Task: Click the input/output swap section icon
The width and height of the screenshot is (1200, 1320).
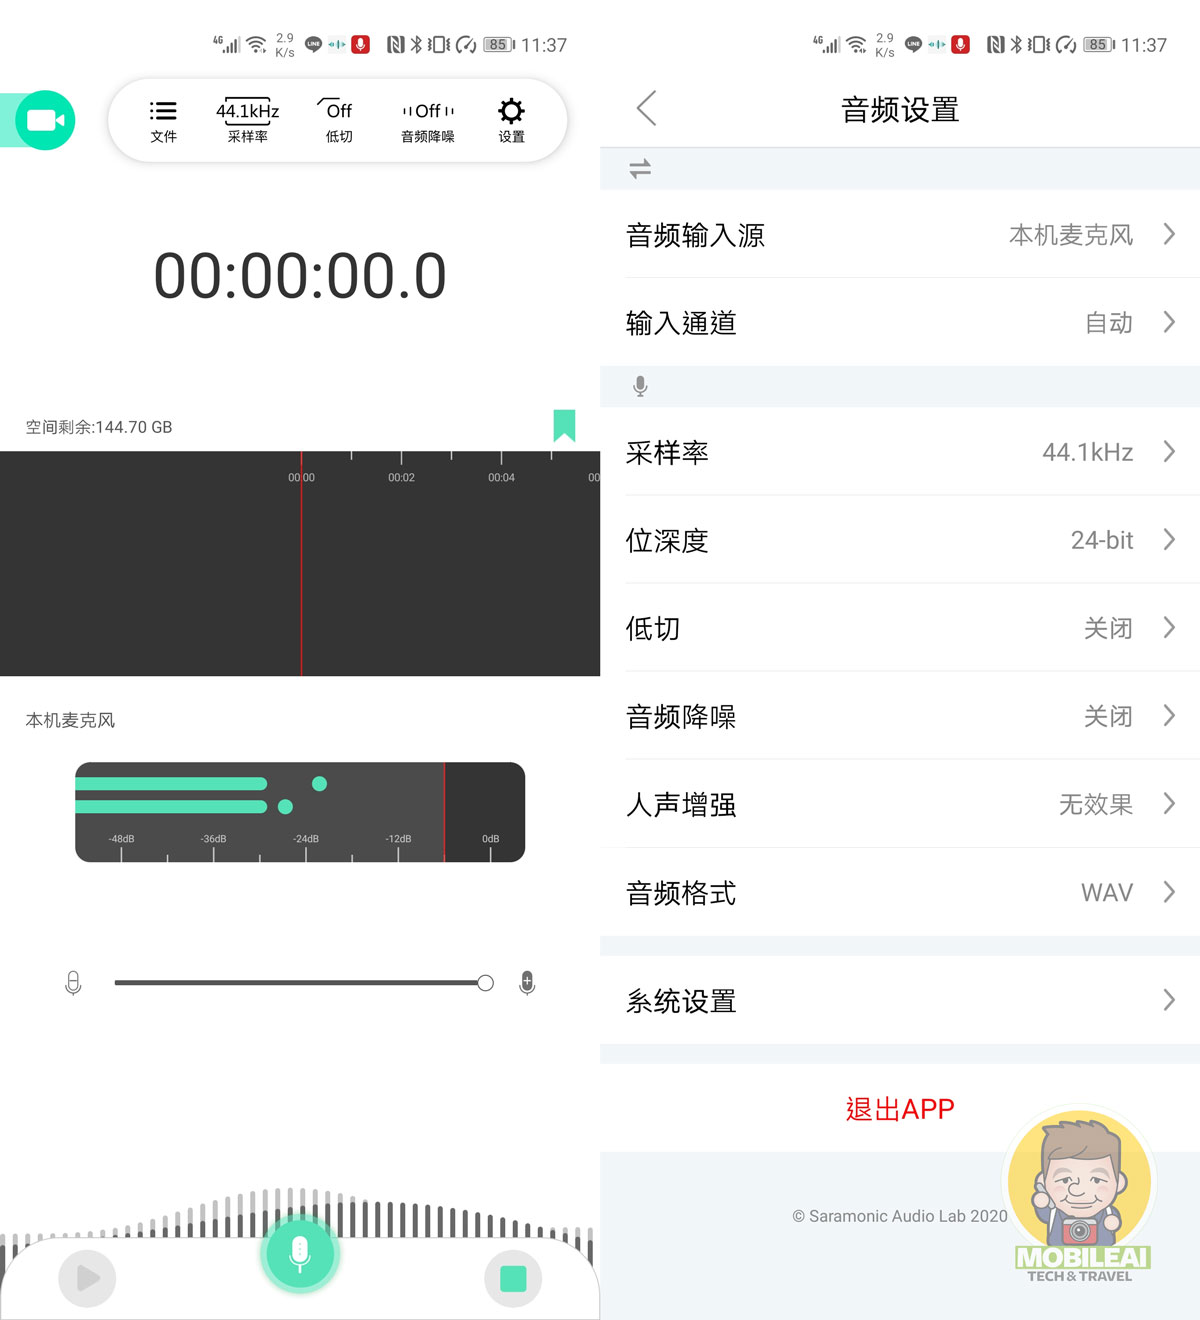Action: 640,169
